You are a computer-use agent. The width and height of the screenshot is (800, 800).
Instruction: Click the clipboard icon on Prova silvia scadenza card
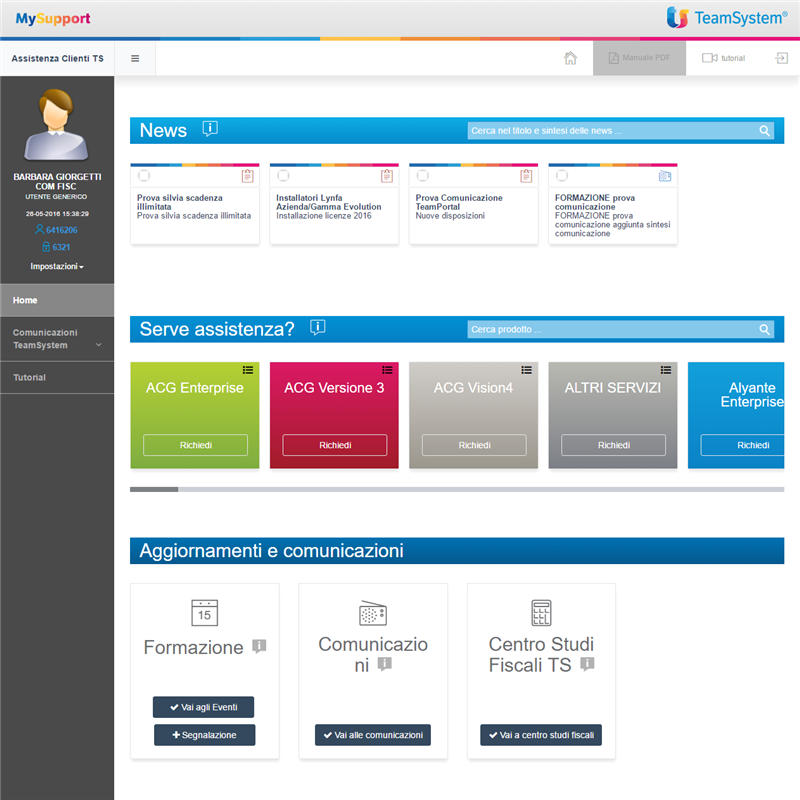[247, 176]
